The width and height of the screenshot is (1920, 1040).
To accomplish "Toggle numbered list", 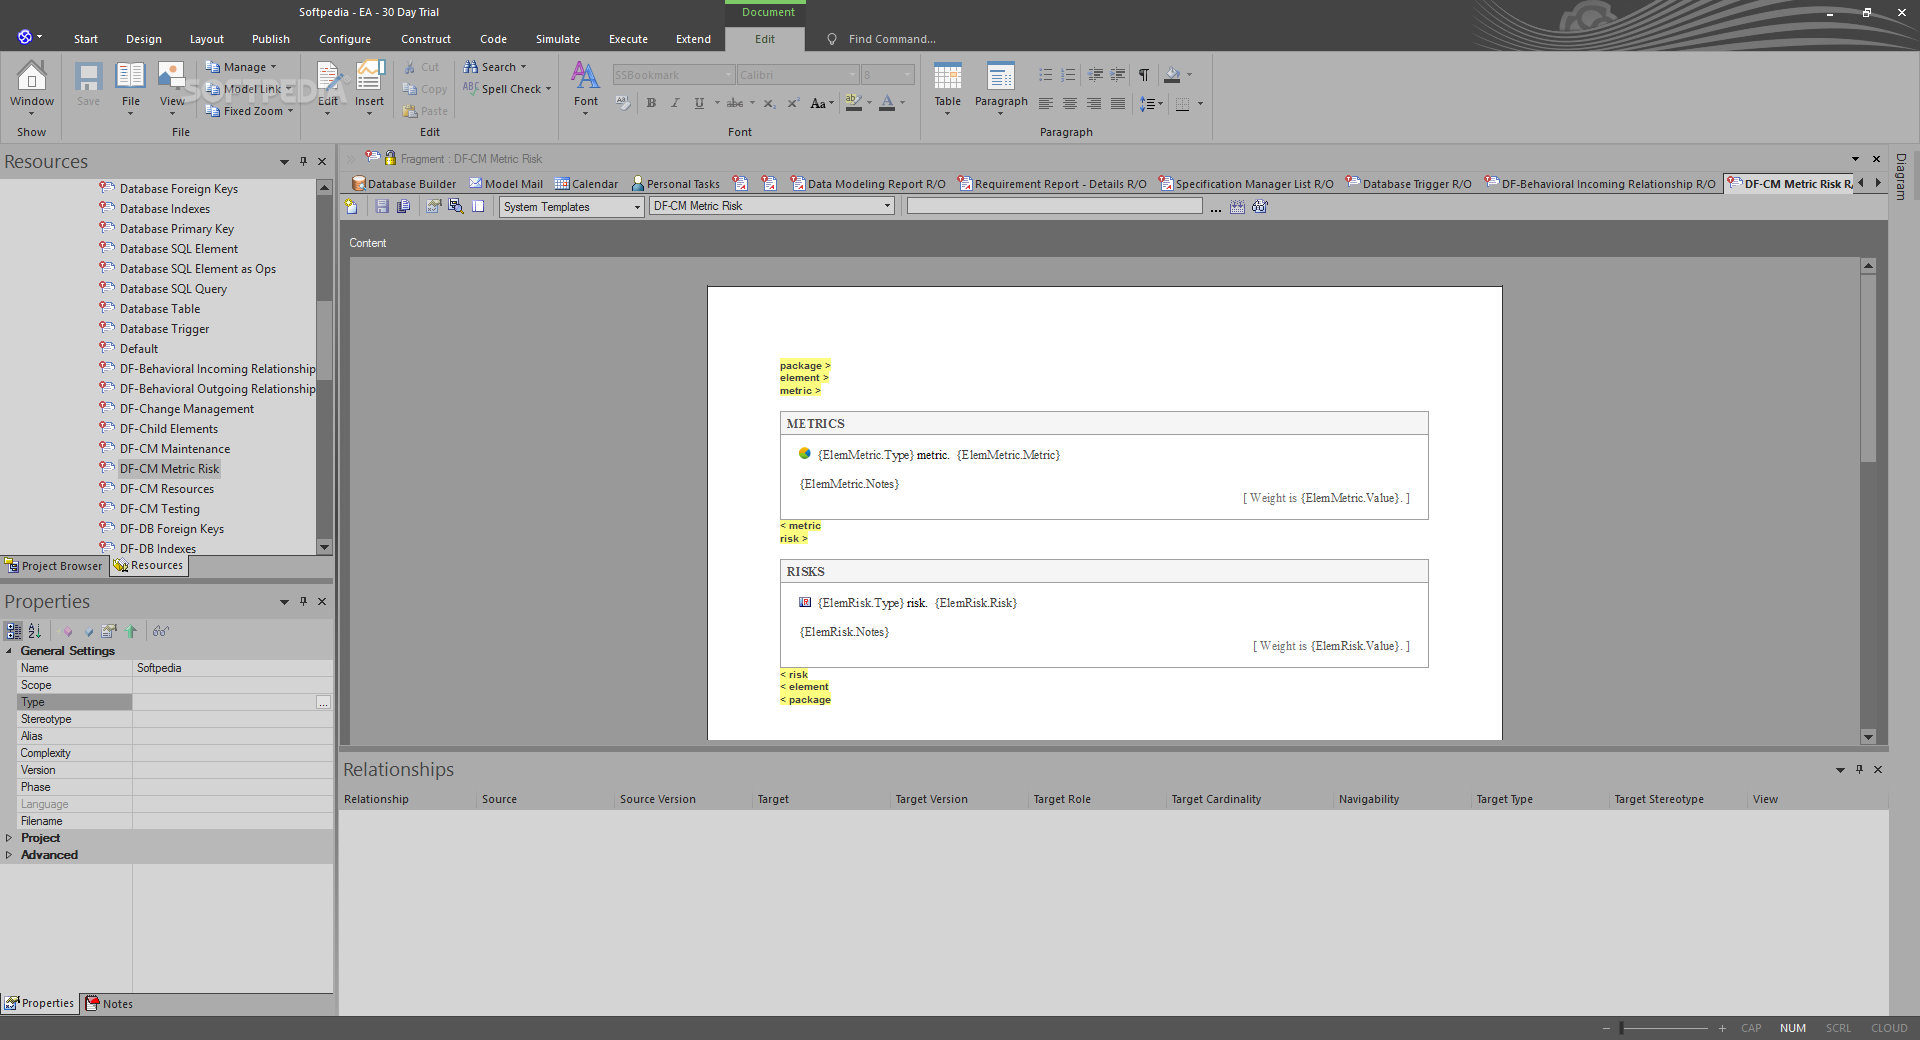I will point(1069,75).
